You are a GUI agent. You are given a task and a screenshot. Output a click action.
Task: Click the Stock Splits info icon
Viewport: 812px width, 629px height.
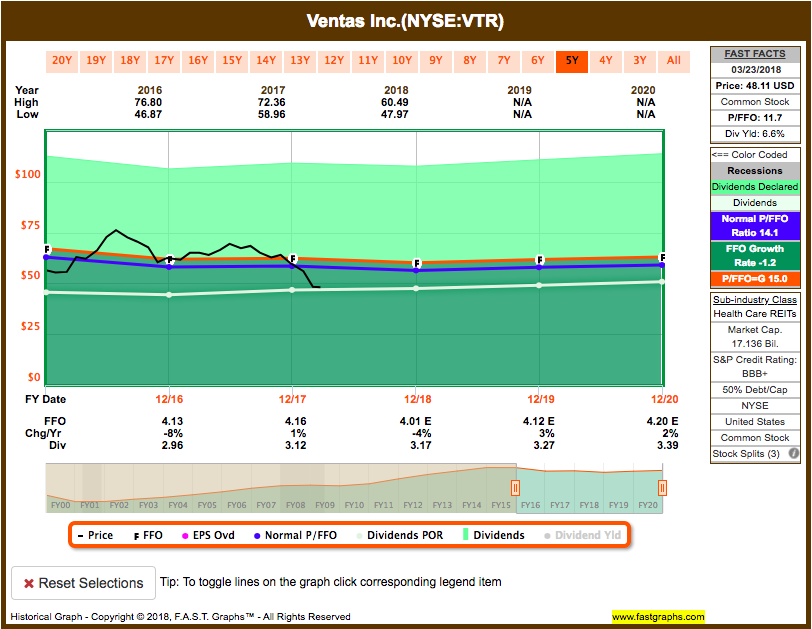[x=793, y=454]
